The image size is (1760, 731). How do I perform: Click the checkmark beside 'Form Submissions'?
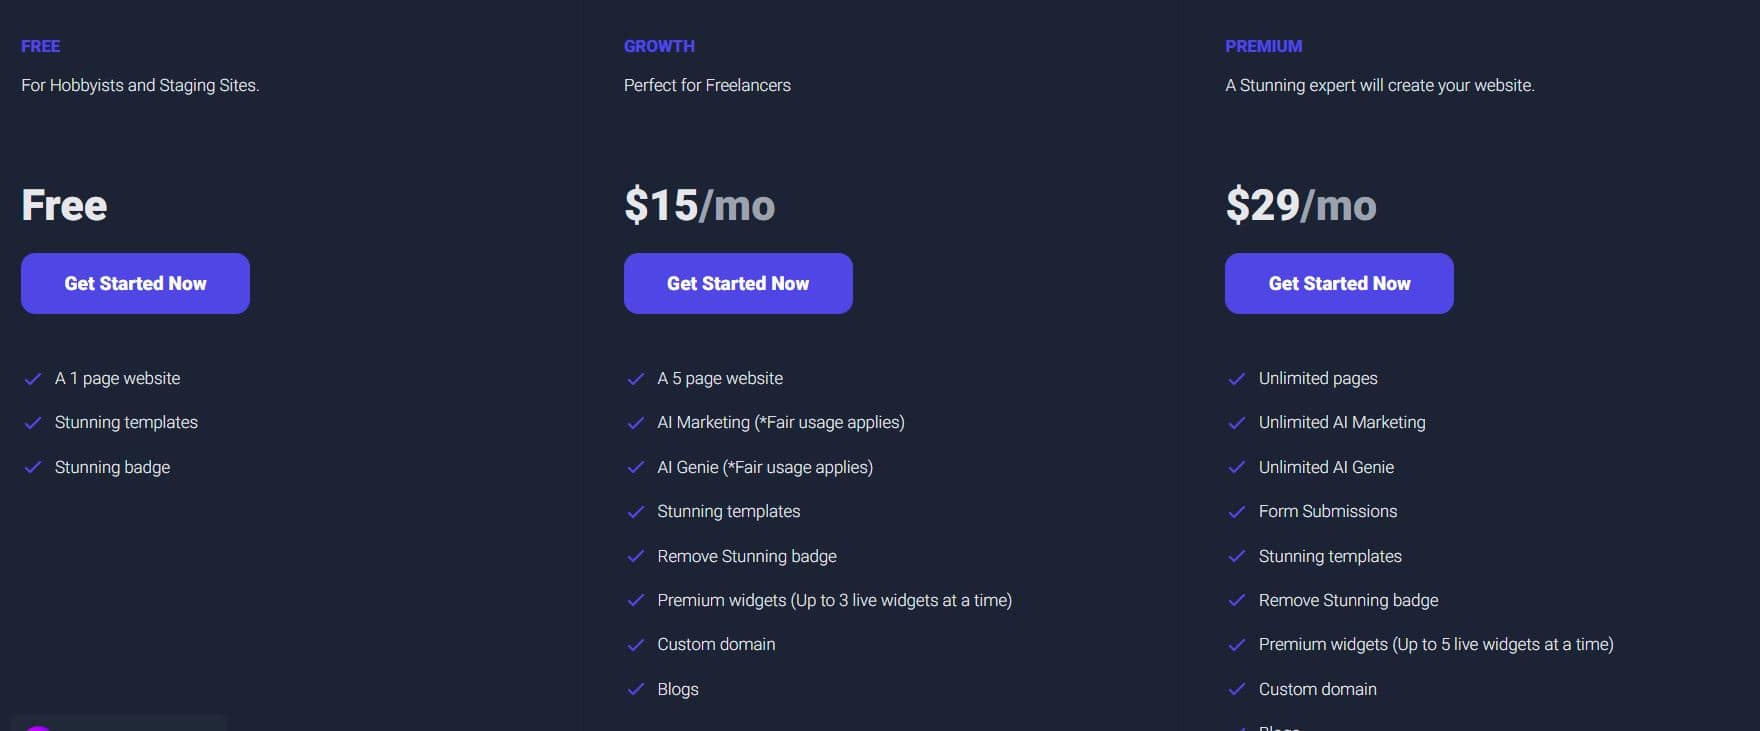pyautogui.click(x=1237, y=511)
